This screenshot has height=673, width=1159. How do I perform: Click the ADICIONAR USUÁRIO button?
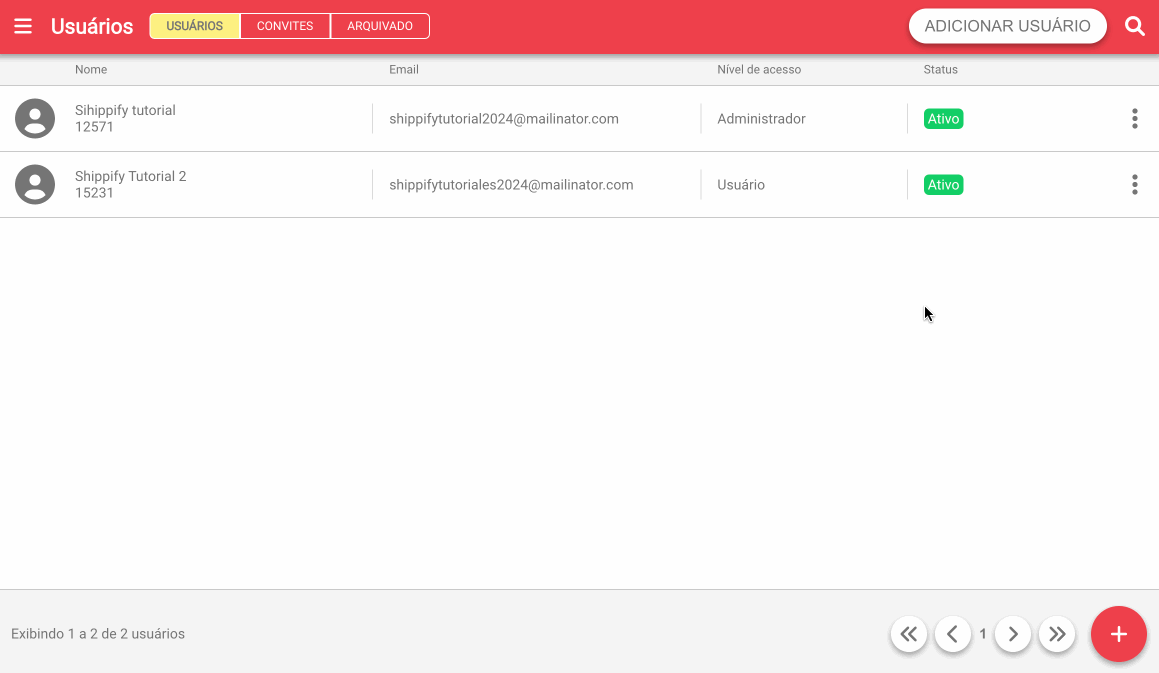(1007, 26)
